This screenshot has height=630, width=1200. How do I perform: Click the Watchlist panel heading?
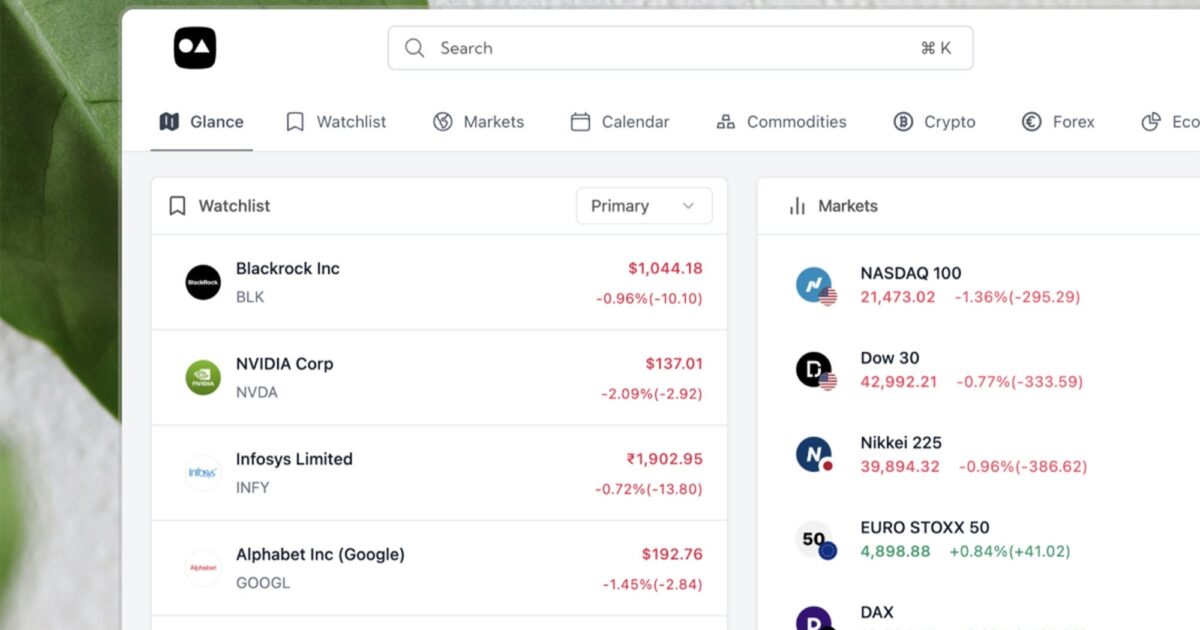(234, 206)
